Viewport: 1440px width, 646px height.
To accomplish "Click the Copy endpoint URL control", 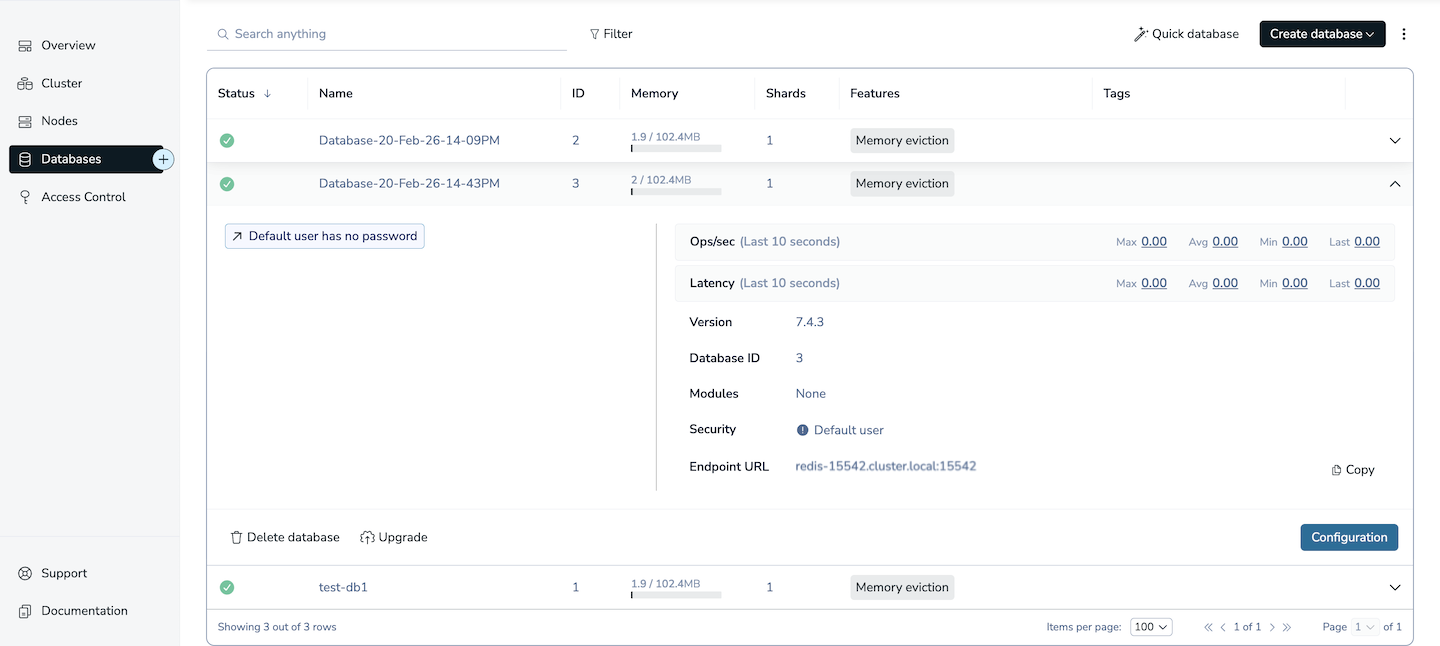I will (x=1352, y=469).
